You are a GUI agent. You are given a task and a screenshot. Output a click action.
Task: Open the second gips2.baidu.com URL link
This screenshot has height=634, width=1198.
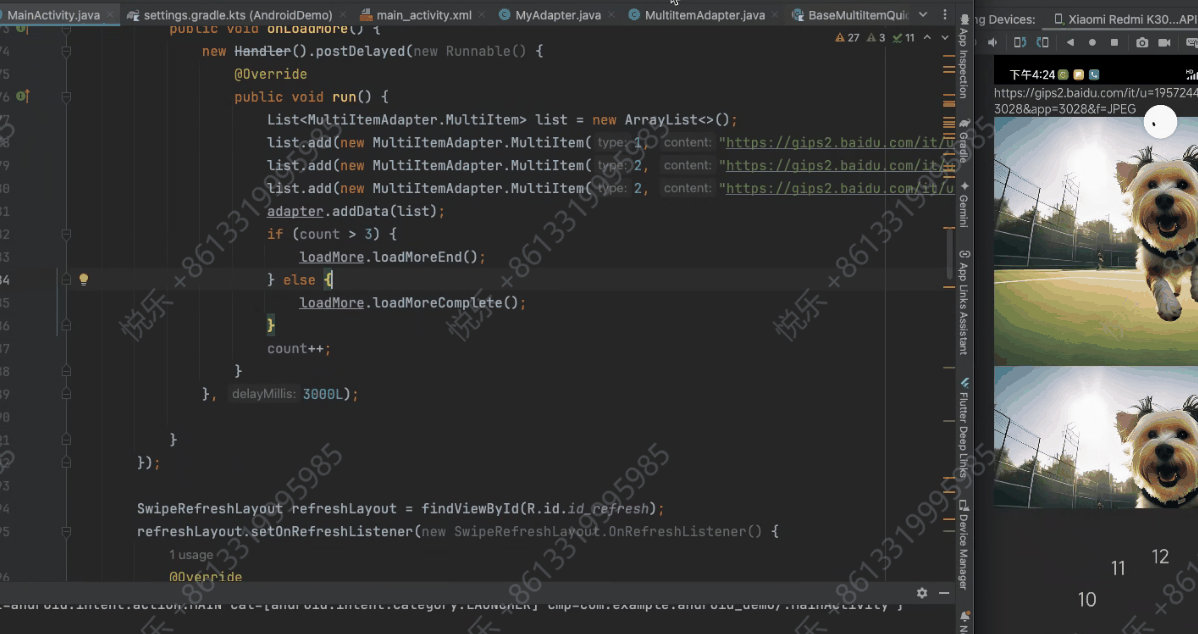840,166
